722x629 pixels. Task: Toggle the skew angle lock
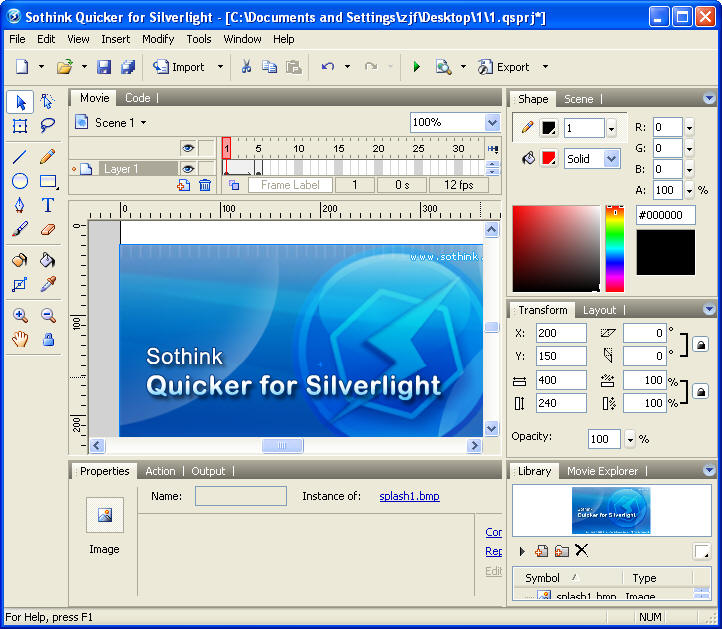point(700,344)
